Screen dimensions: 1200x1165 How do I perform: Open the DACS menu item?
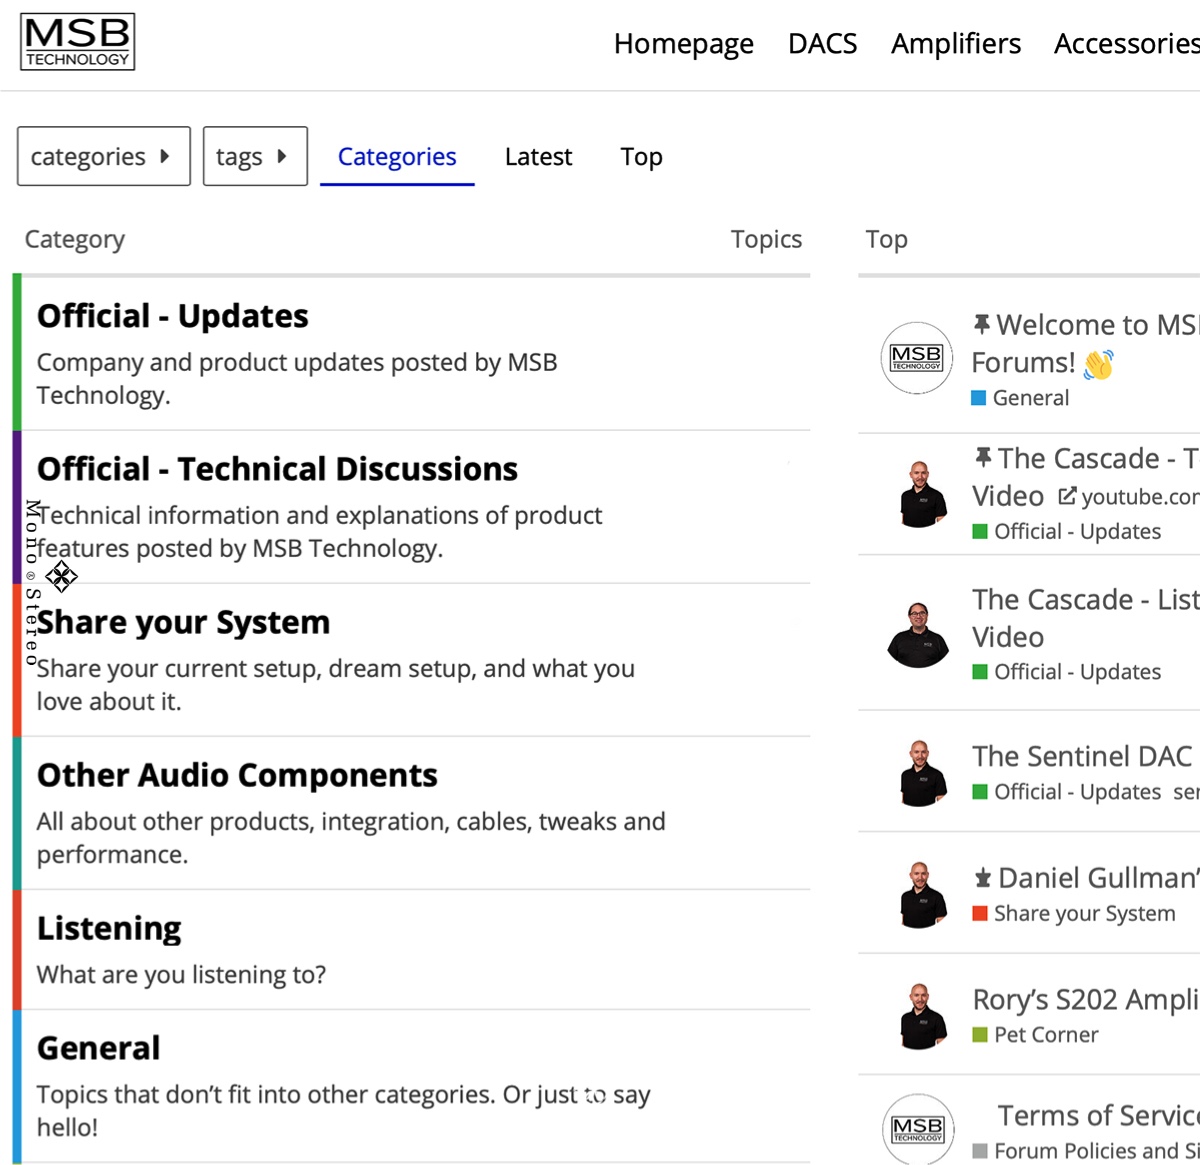click(x=822, y=44)
